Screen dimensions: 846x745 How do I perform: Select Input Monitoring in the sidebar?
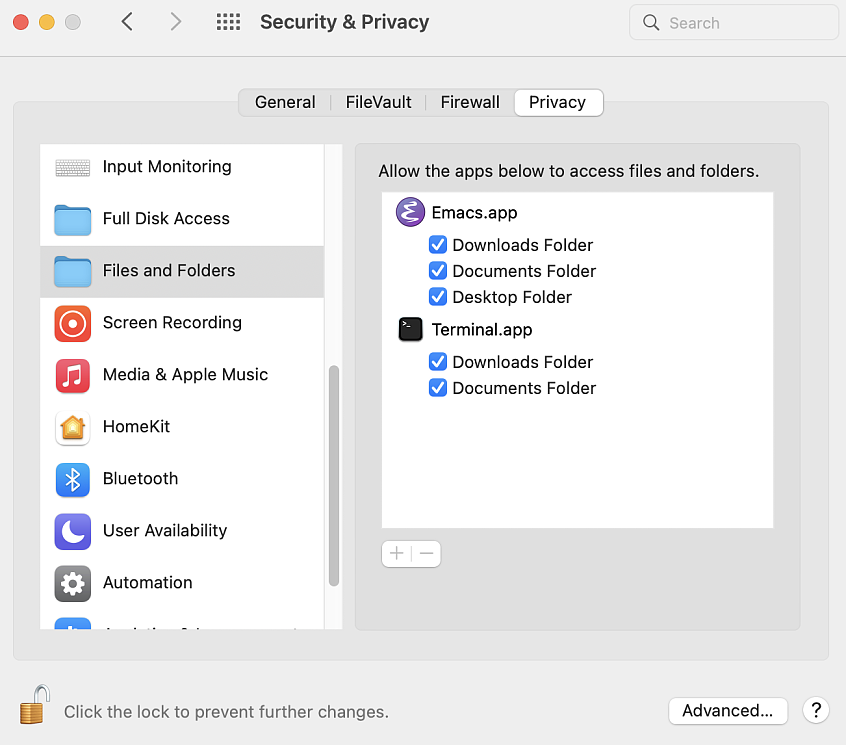[x=182, y=167]
